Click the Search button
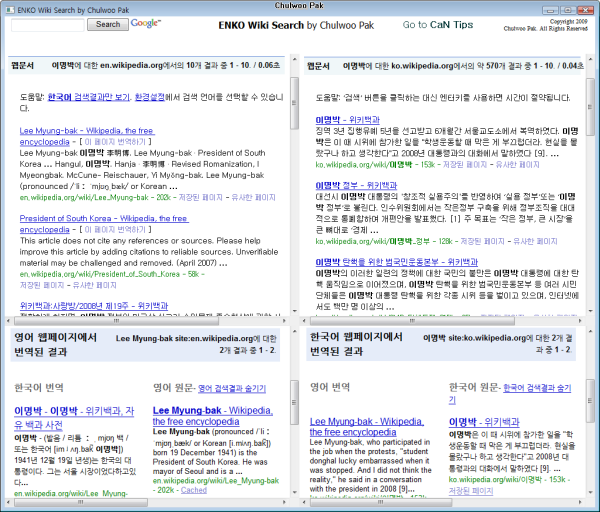 coord(108,24)
